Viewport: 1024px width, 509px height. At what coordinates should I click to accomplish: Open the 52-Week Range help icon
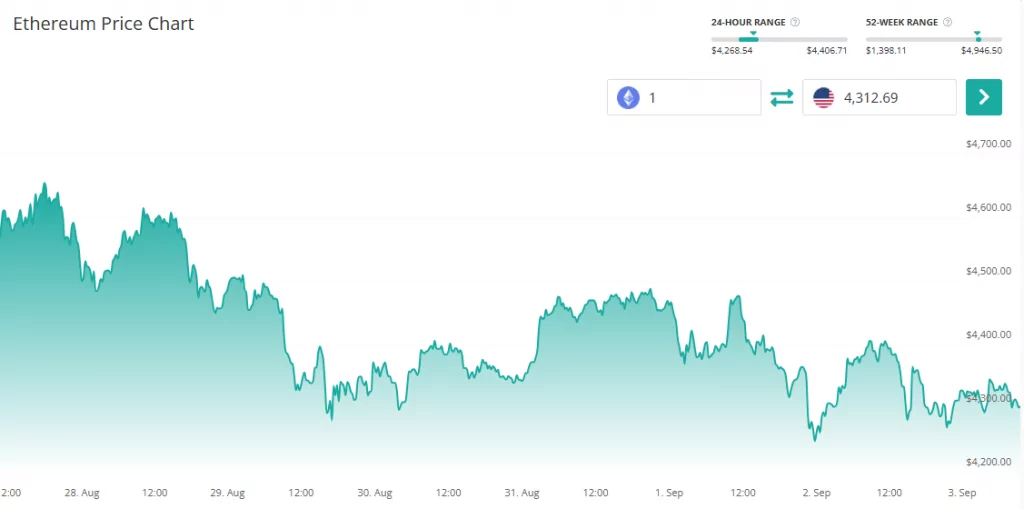point(947,22)
